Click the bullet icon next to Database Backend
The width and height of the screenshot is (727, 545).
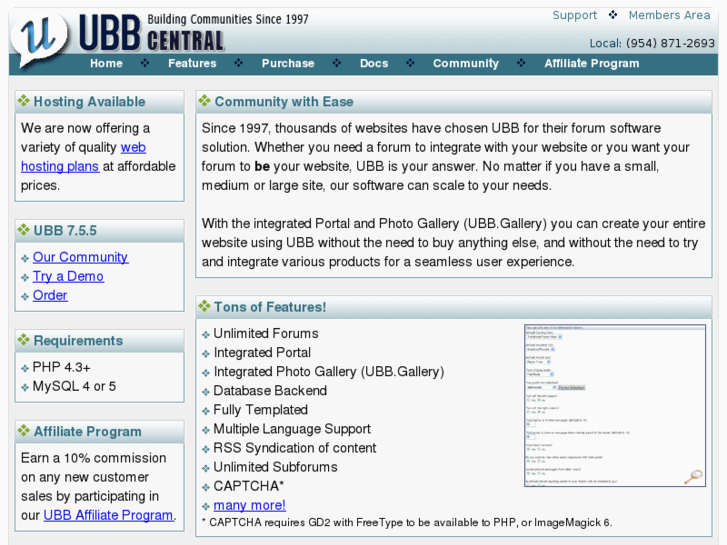[x=206, y=392]
